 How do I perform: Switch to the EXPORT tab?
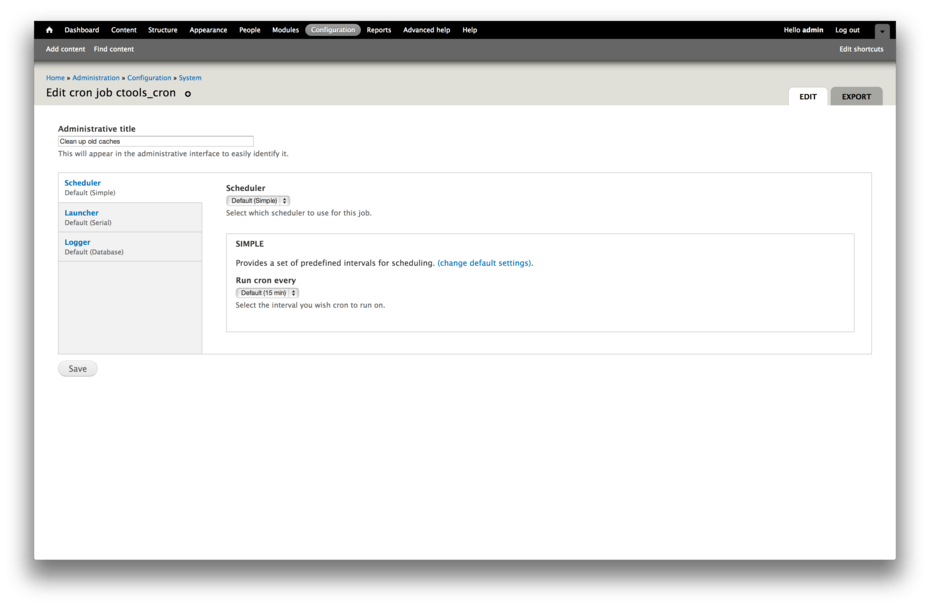coord(856,97)
